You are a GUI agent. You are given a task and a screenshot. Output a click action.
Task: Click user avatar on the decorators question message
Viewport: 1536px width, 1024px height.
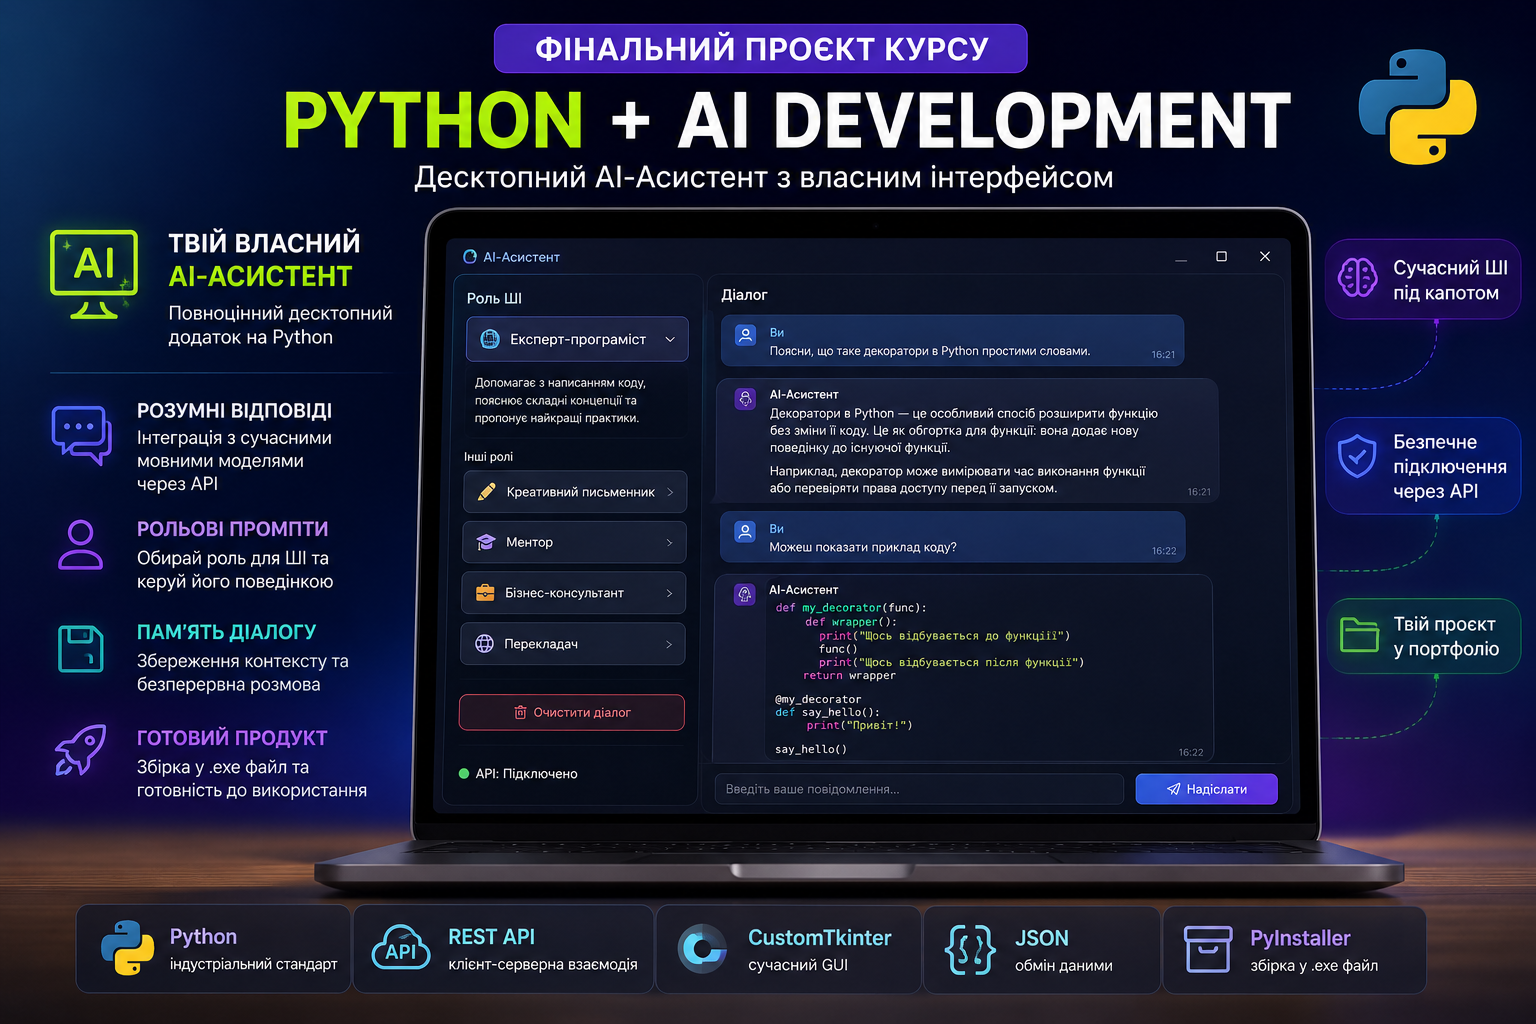(x=745, y=335)
